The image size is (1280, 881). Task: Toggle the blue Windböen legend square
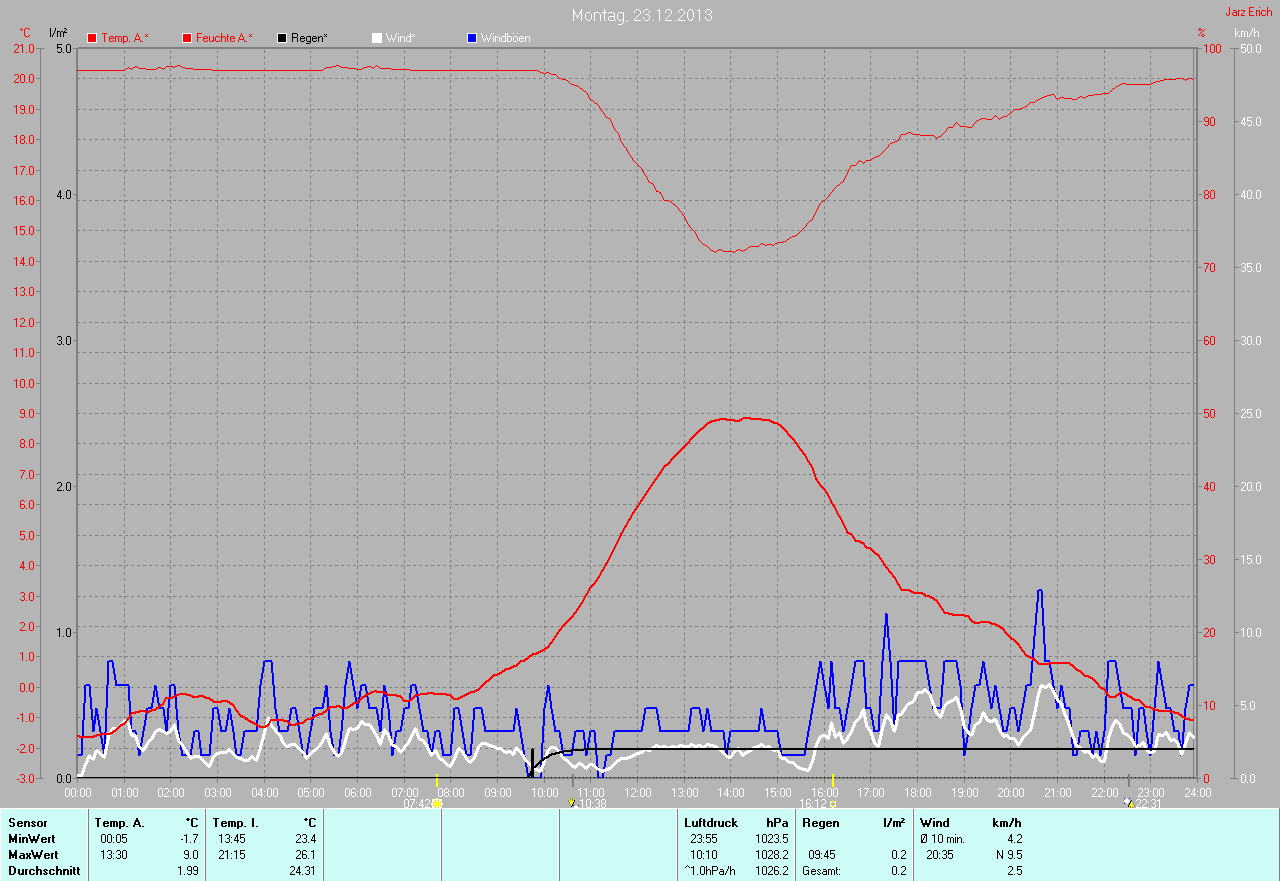tap(472, 38)
